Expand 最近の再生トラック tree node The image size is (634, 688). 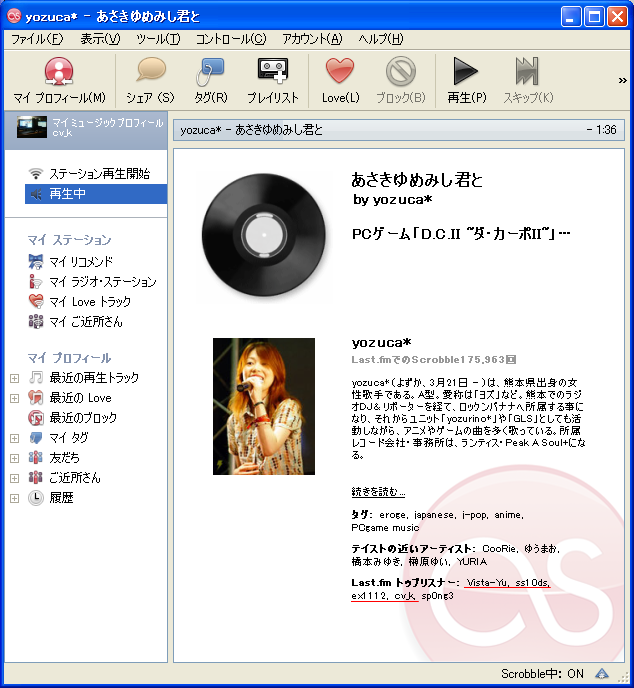pyautogui.click(x=14, y=378)
